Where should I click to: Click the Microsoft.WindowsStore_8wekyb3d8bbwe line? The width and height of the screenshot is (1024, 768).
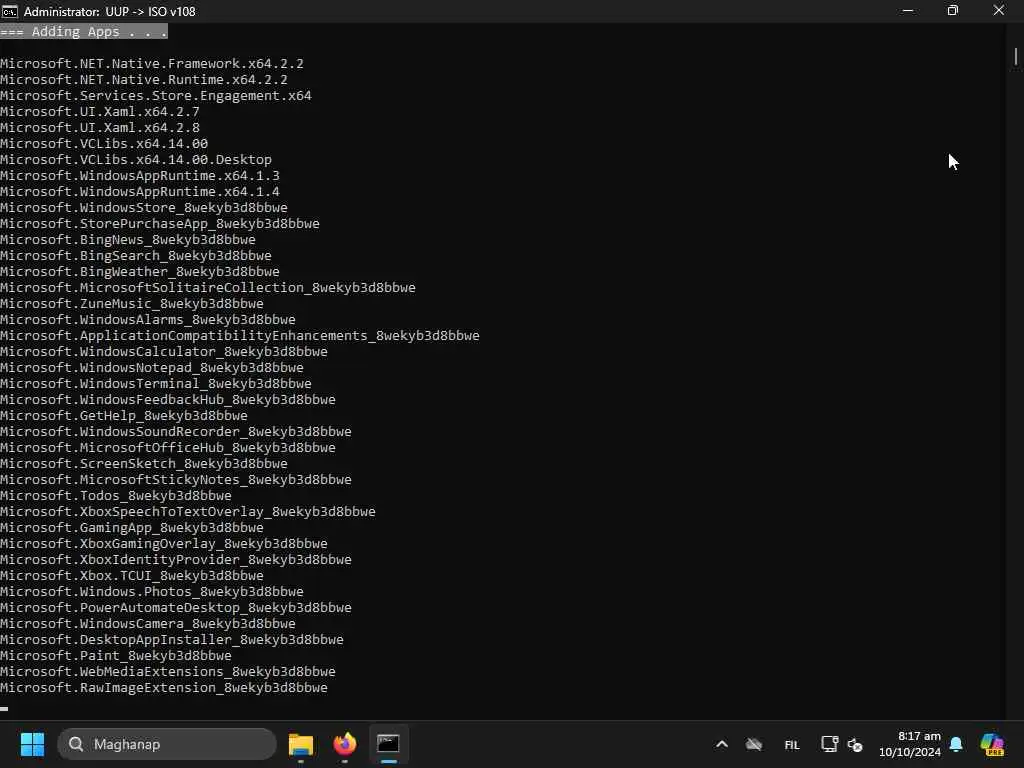tap(144, 207)
